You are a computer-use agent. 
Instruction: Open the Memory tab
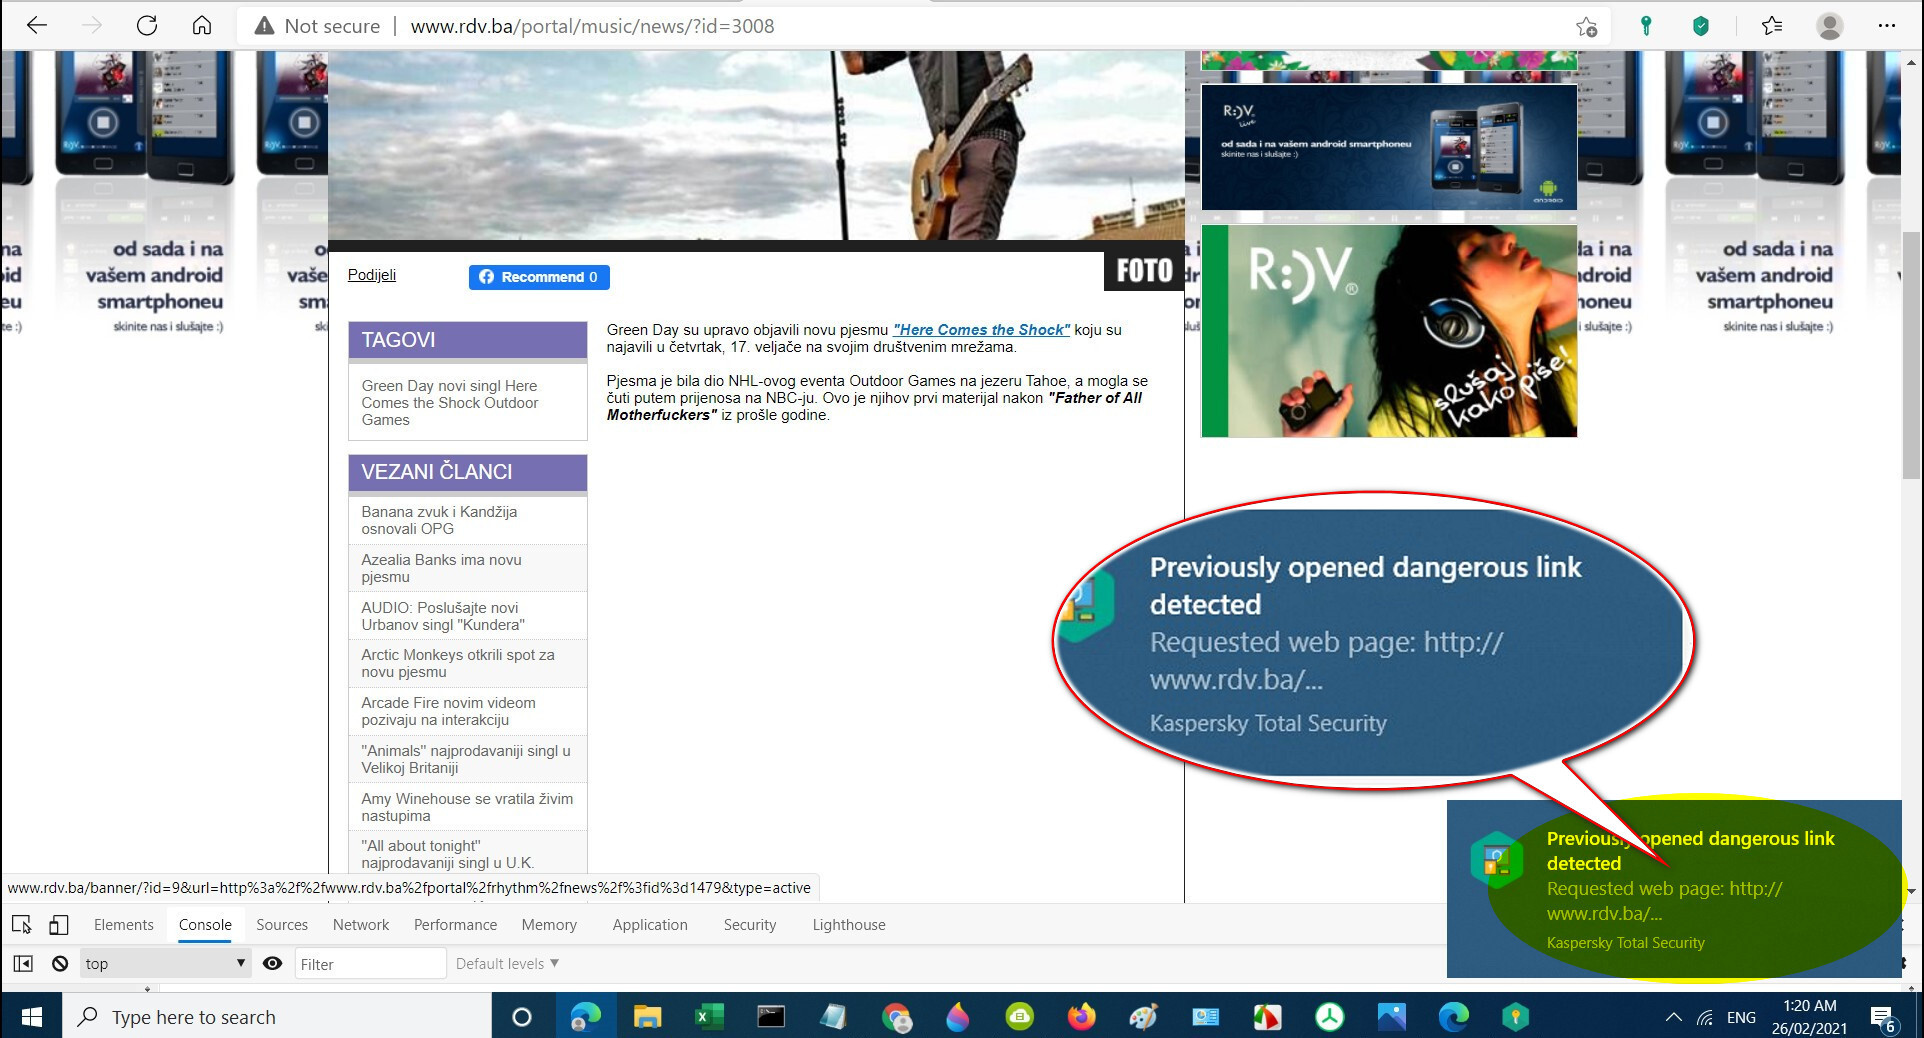coord(549,925)
